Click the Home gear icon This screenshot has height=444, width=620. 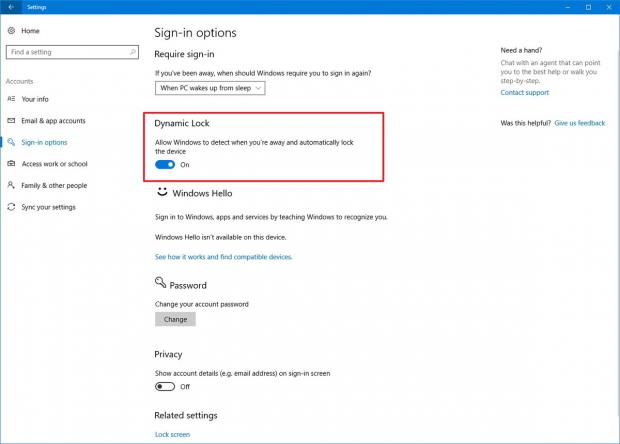(11, 31)
